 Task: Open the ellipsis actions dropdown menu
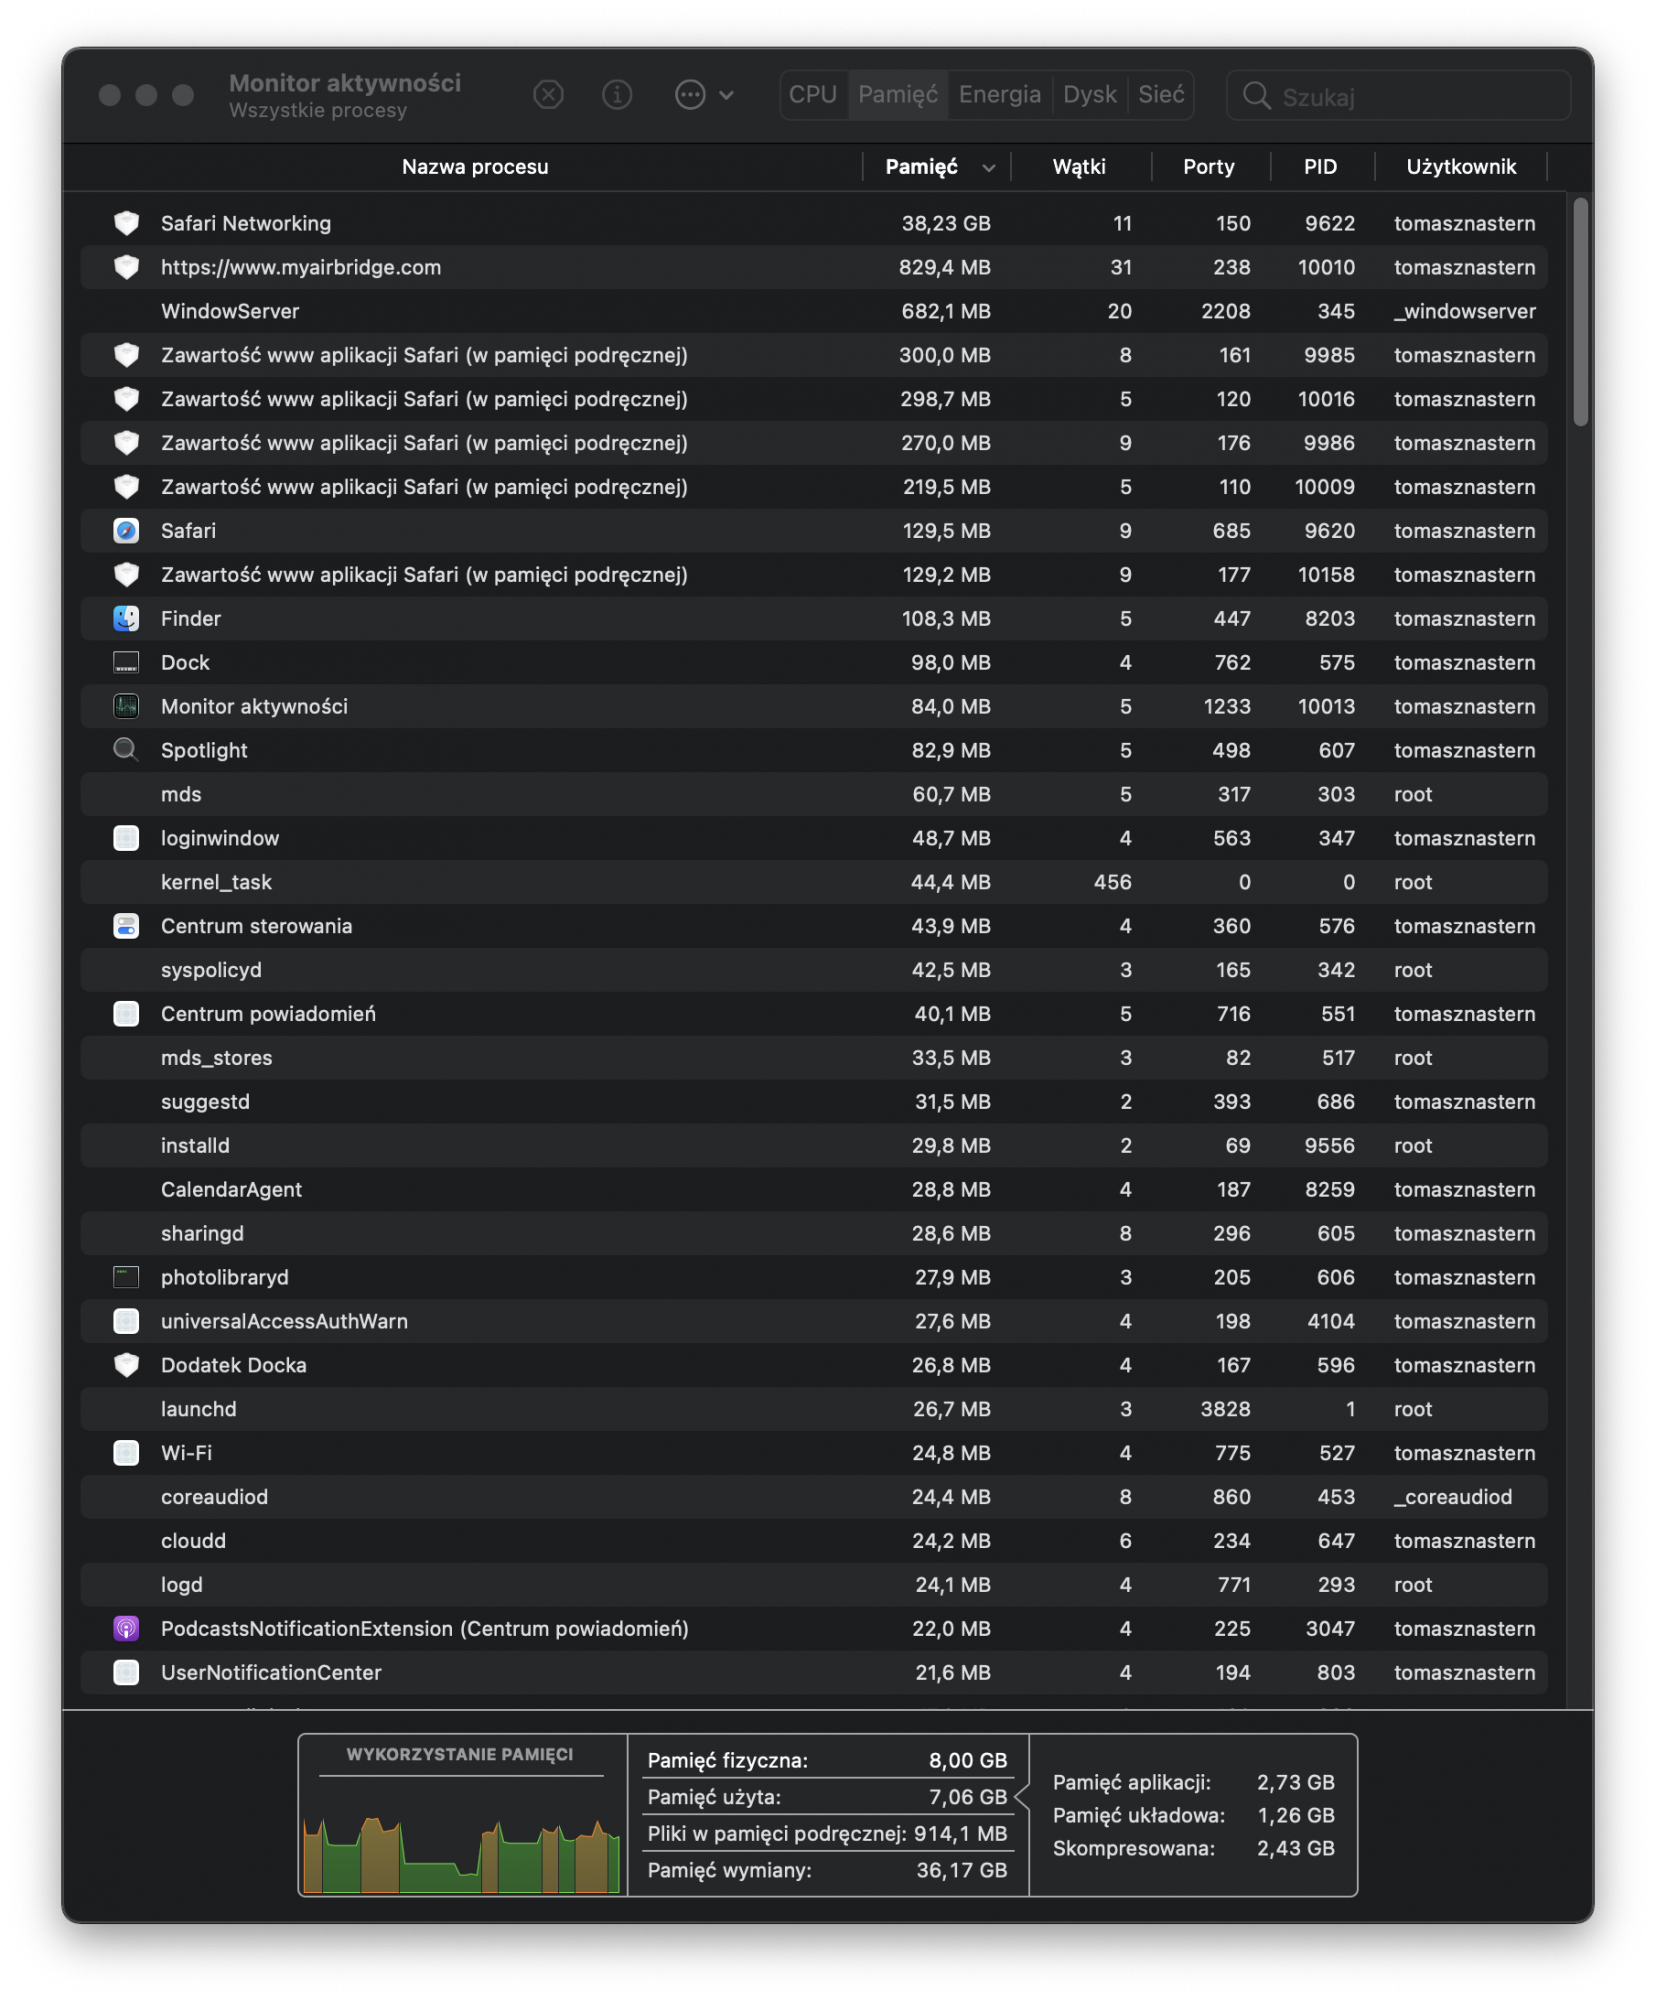click(x=703, y=95)
